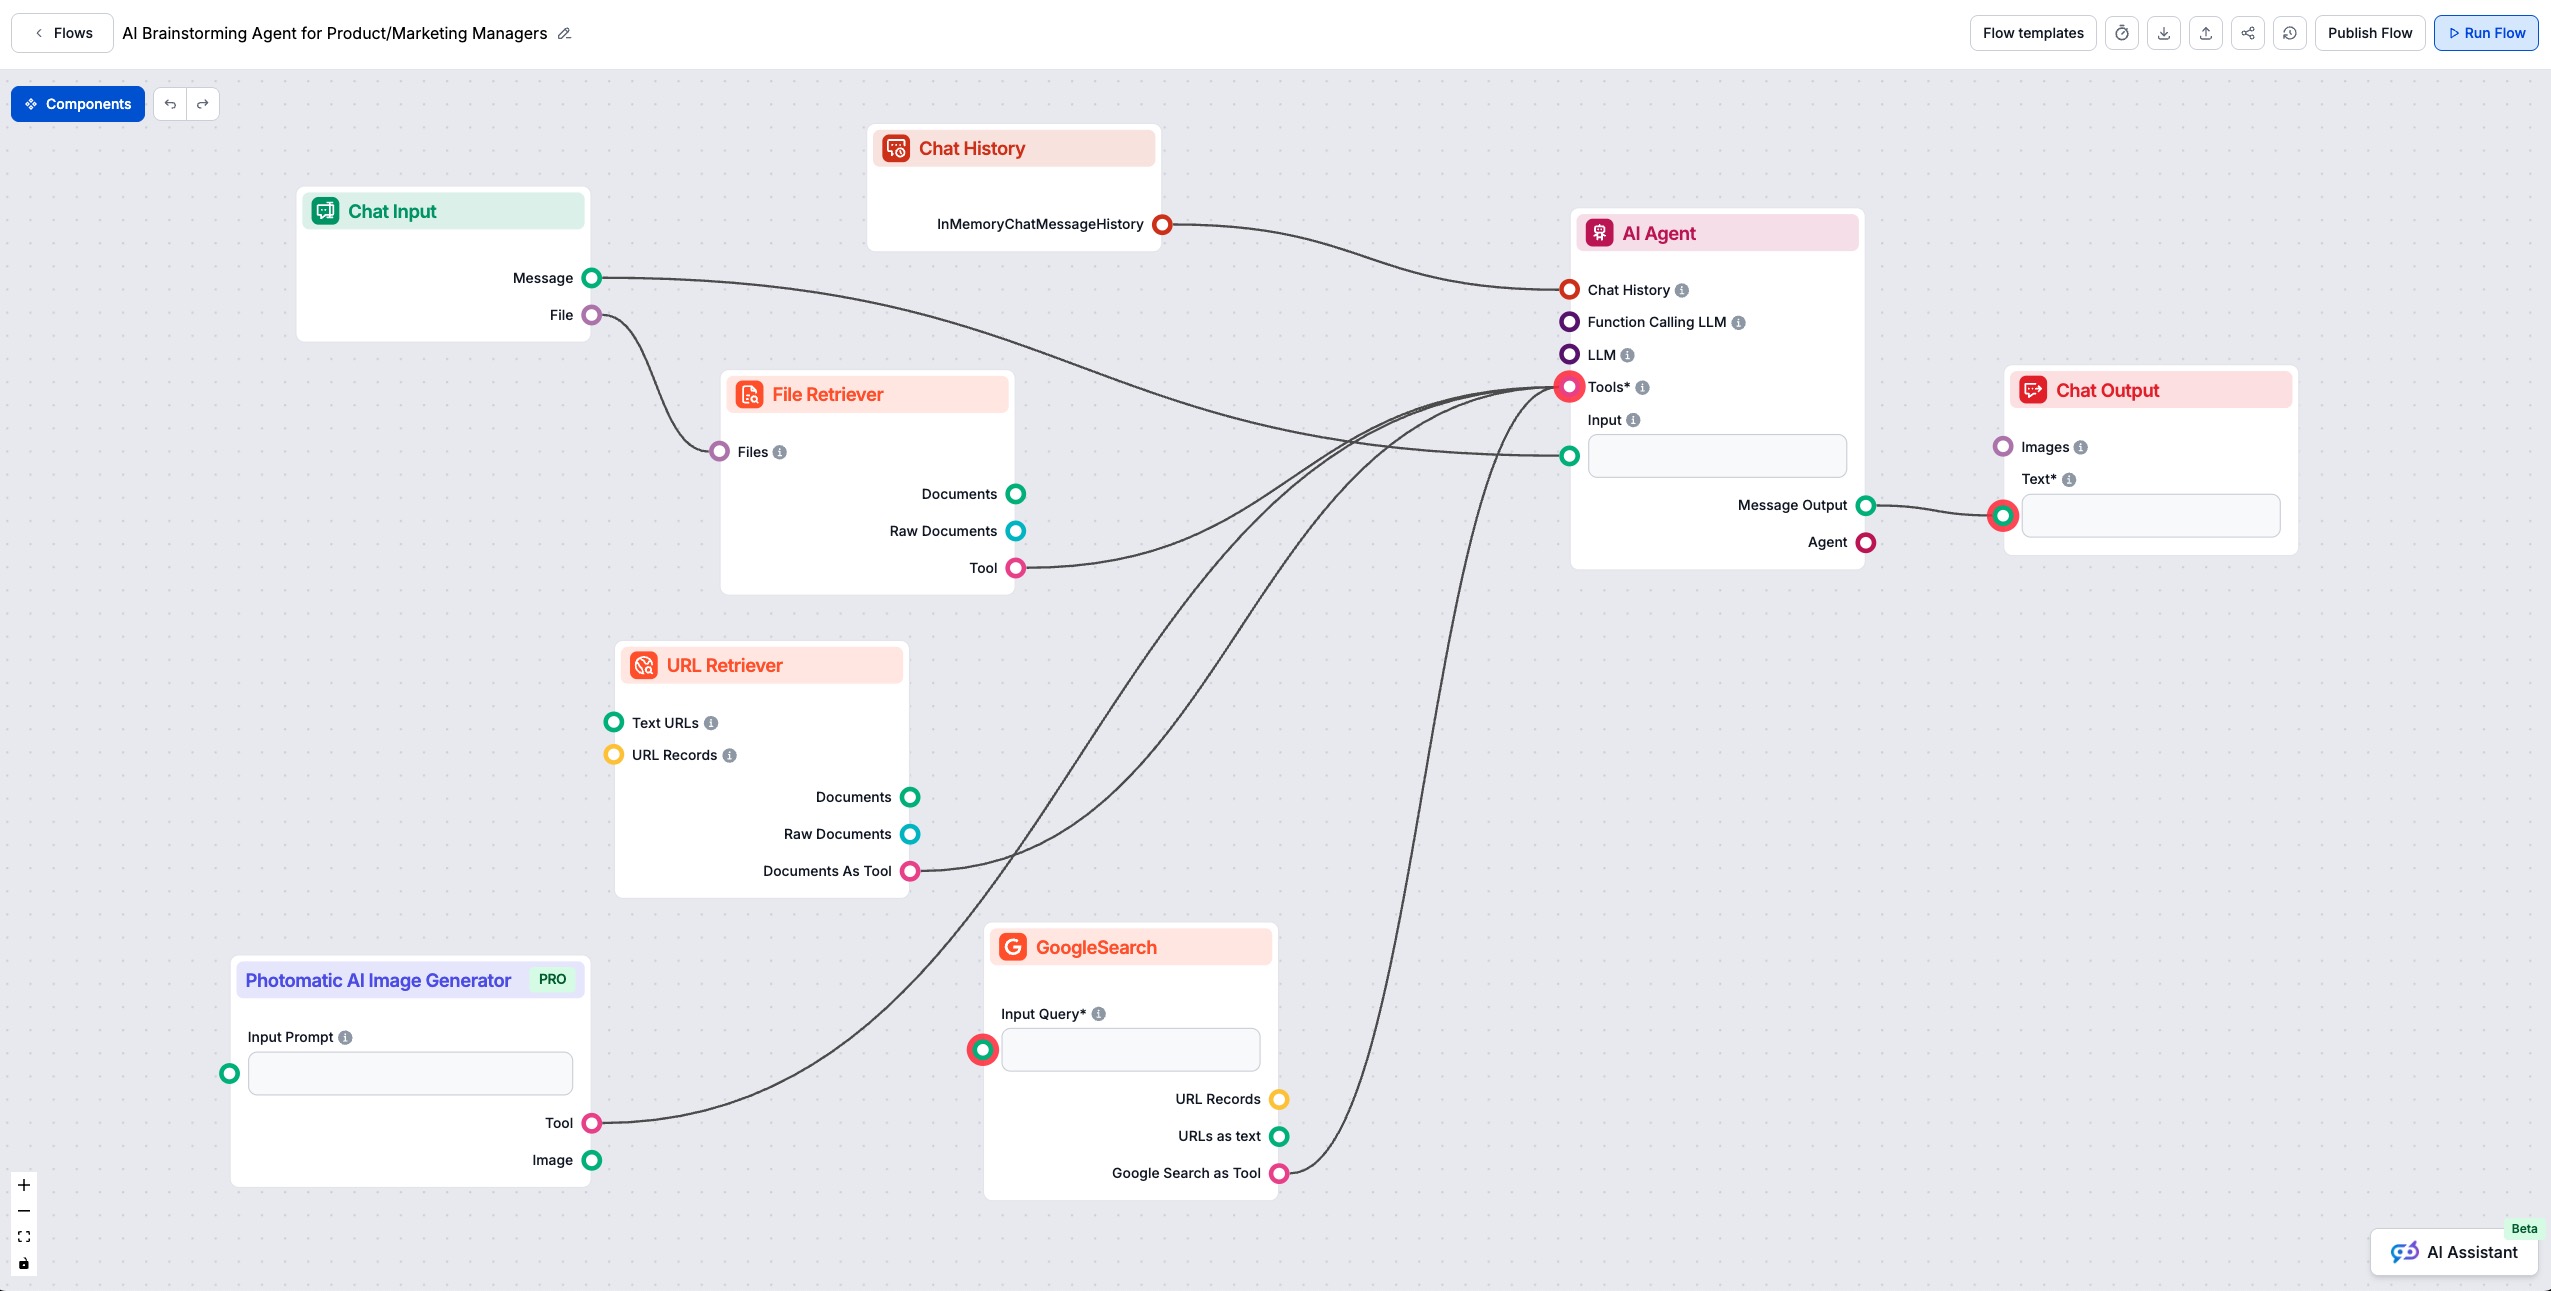
Task: Zoom out on the canvas
Action: point(23,1210)
